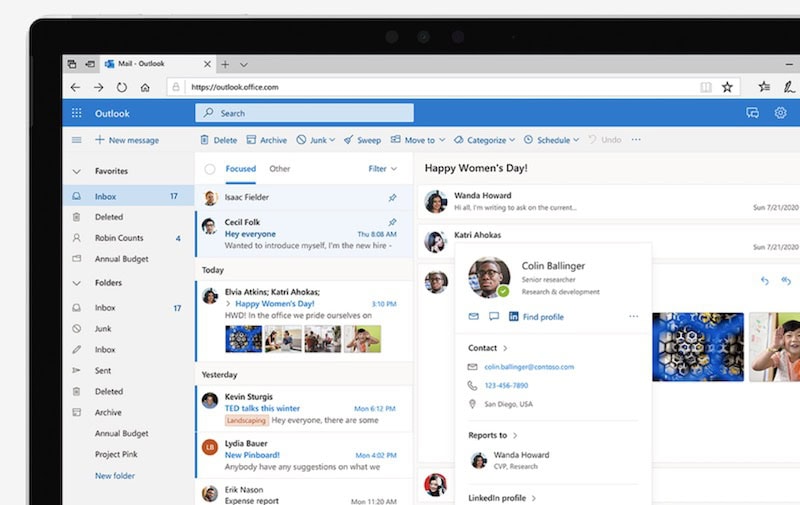Open Outlook settings gear icon
Screen dimensions: 800x505
coord(780,113)
